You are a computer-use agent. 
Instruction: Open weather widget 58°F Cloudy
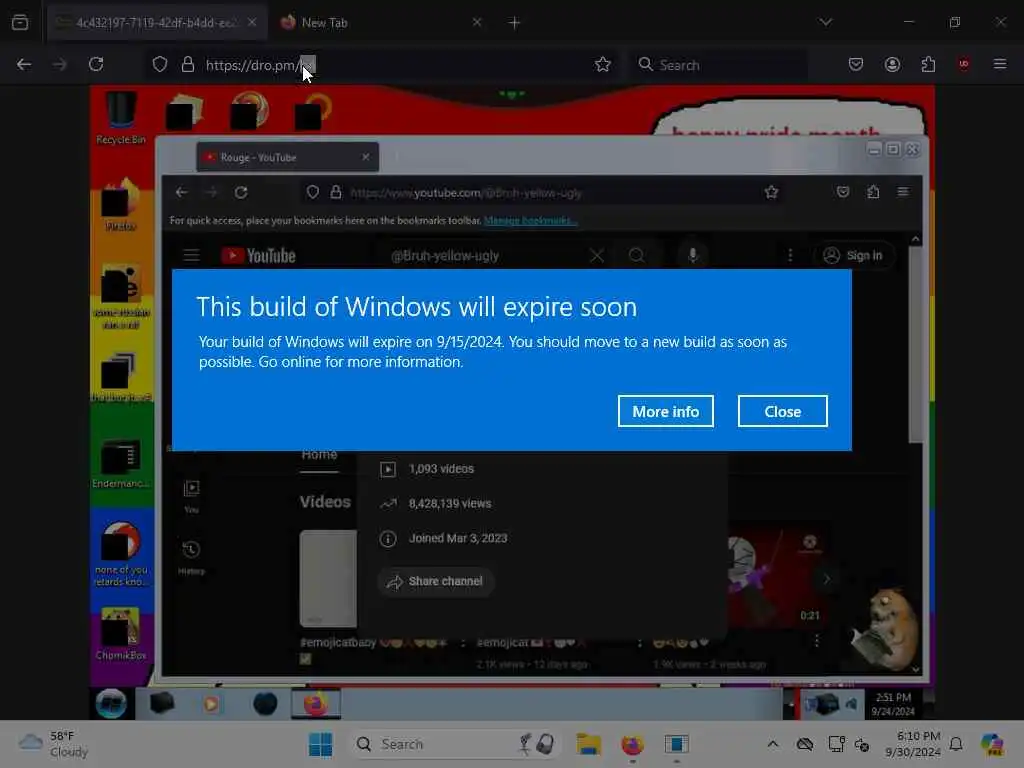(54, 744)
